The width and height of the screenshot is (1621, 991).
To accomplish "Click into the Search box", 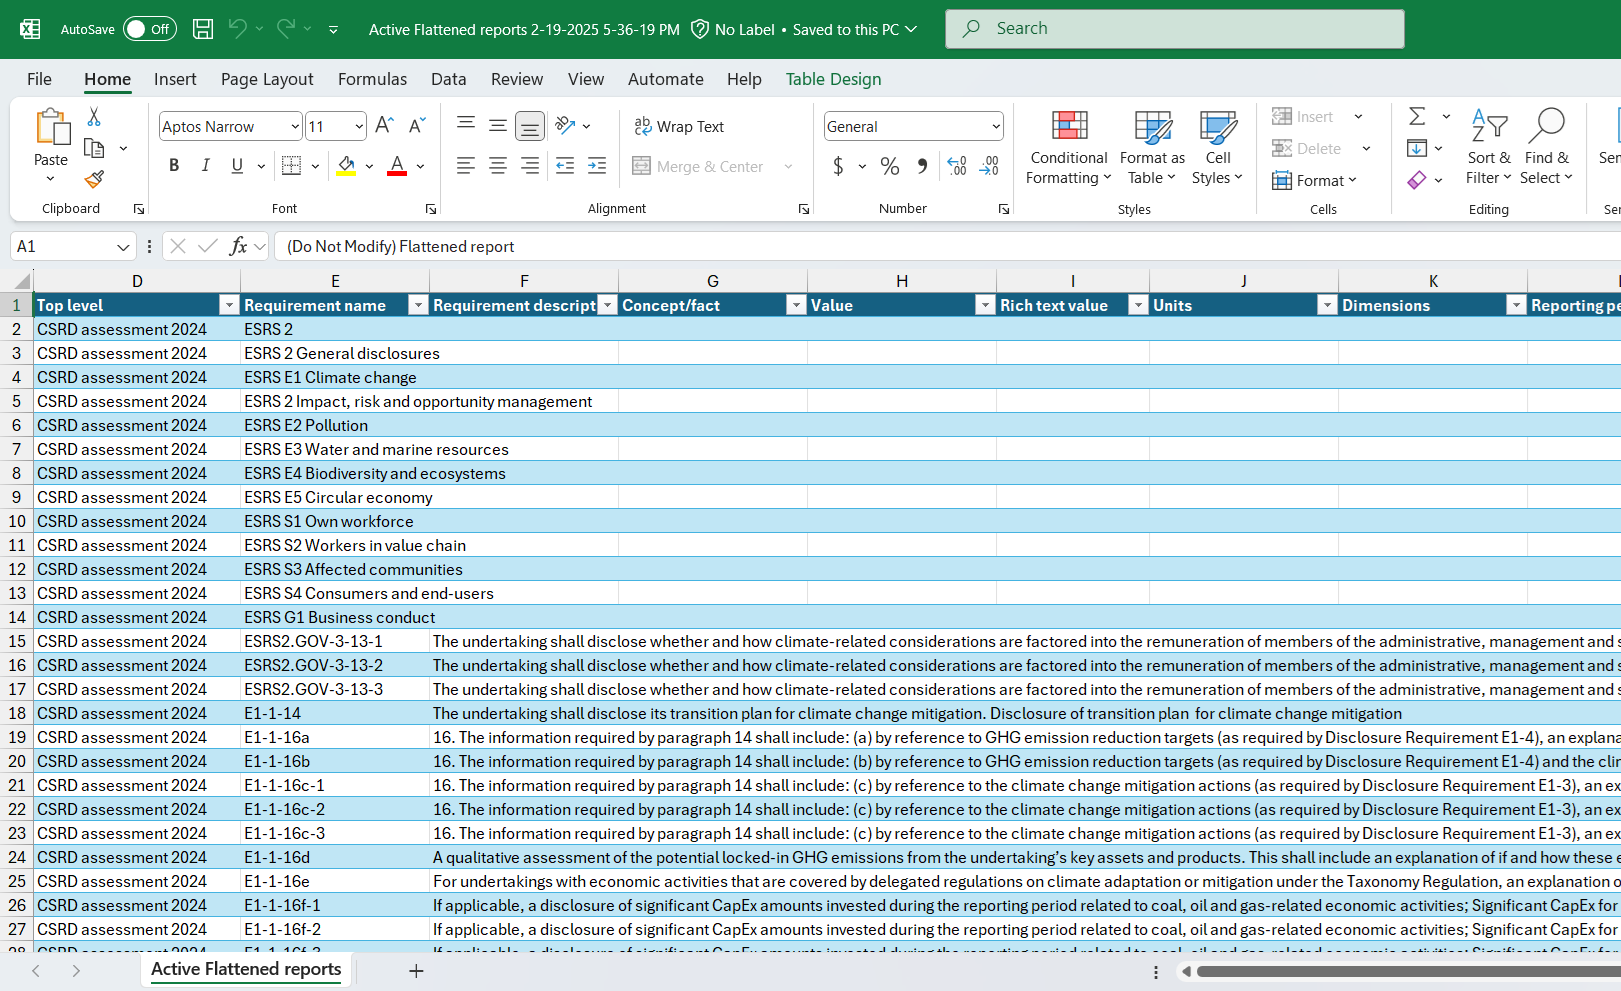I will (x=1175, y=29).
